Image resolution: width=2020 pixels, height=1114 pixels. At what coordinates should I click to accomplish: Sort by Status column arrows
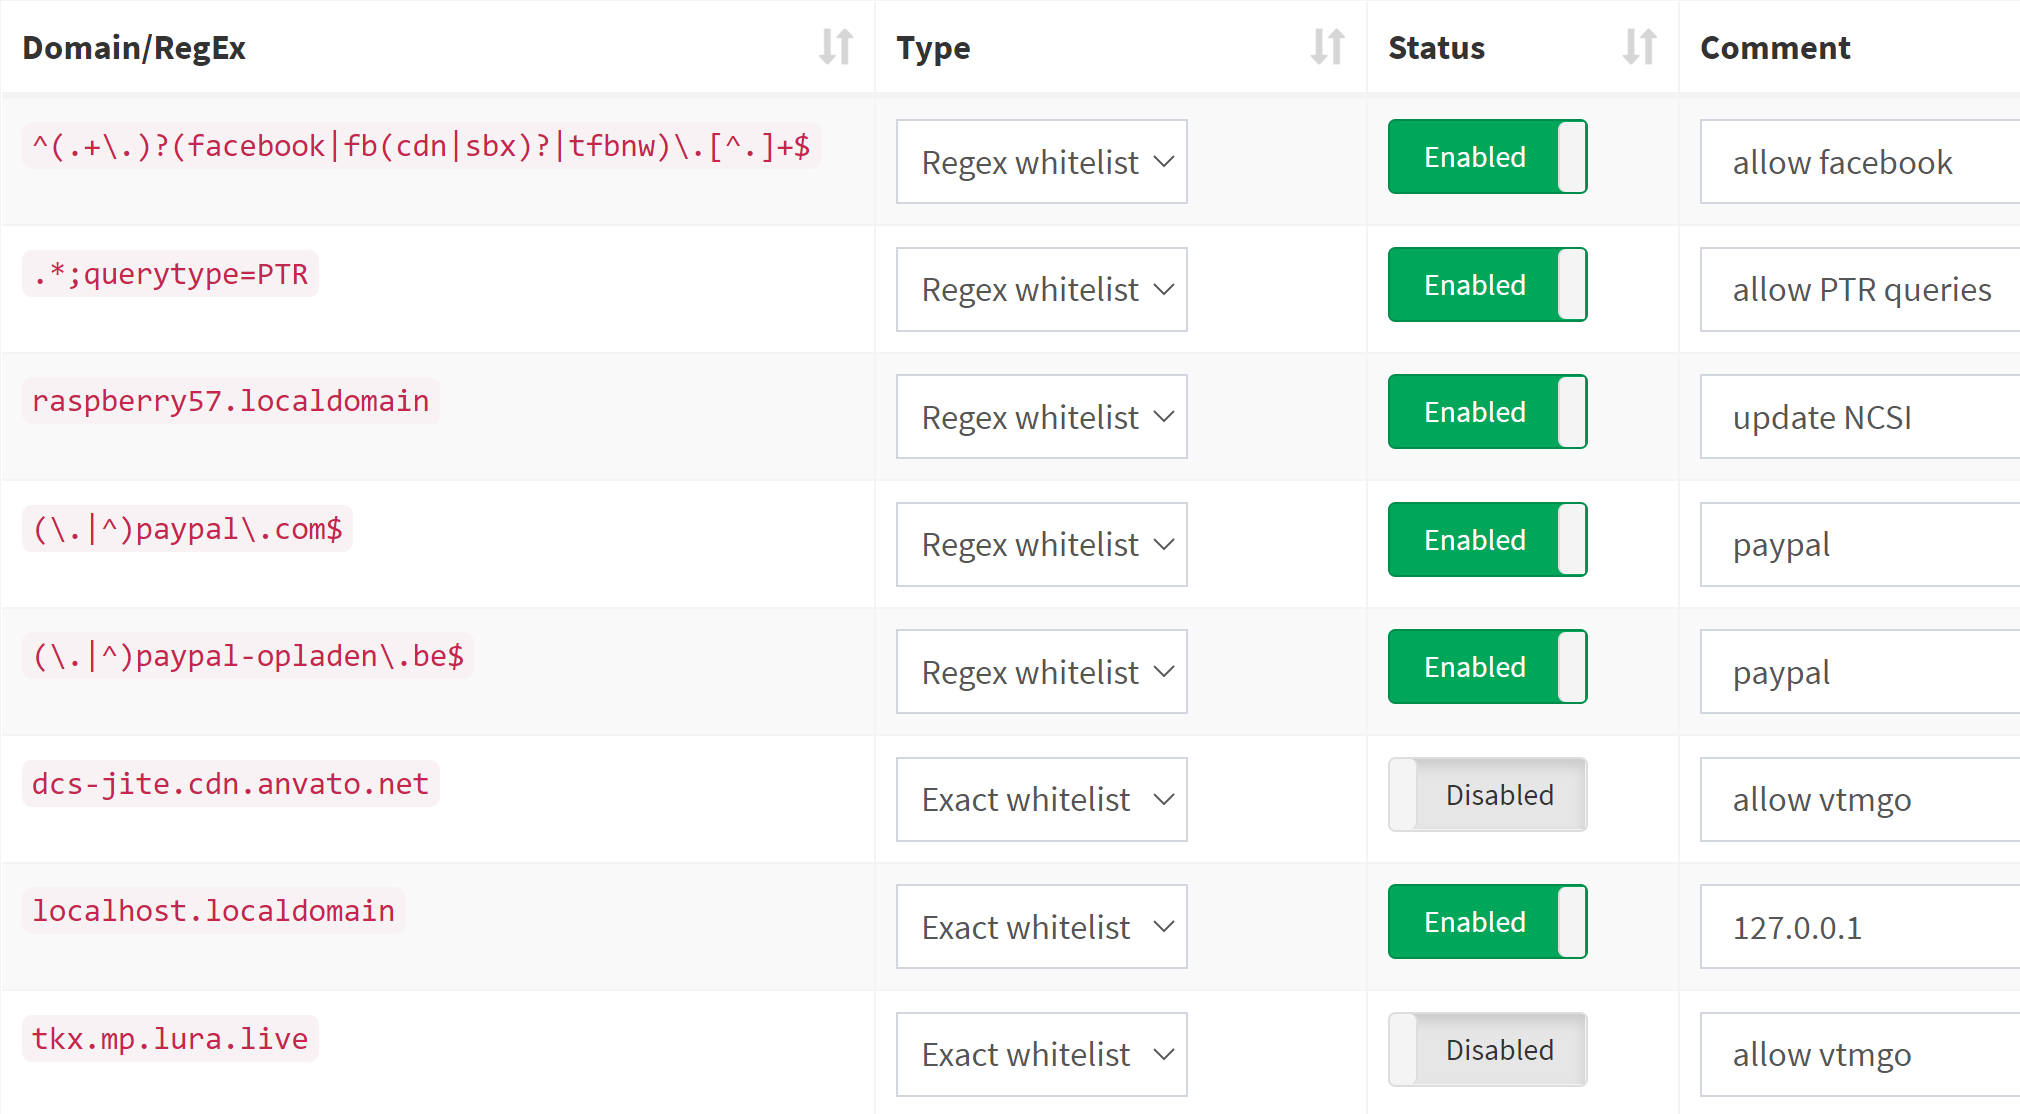(1640, 47)
